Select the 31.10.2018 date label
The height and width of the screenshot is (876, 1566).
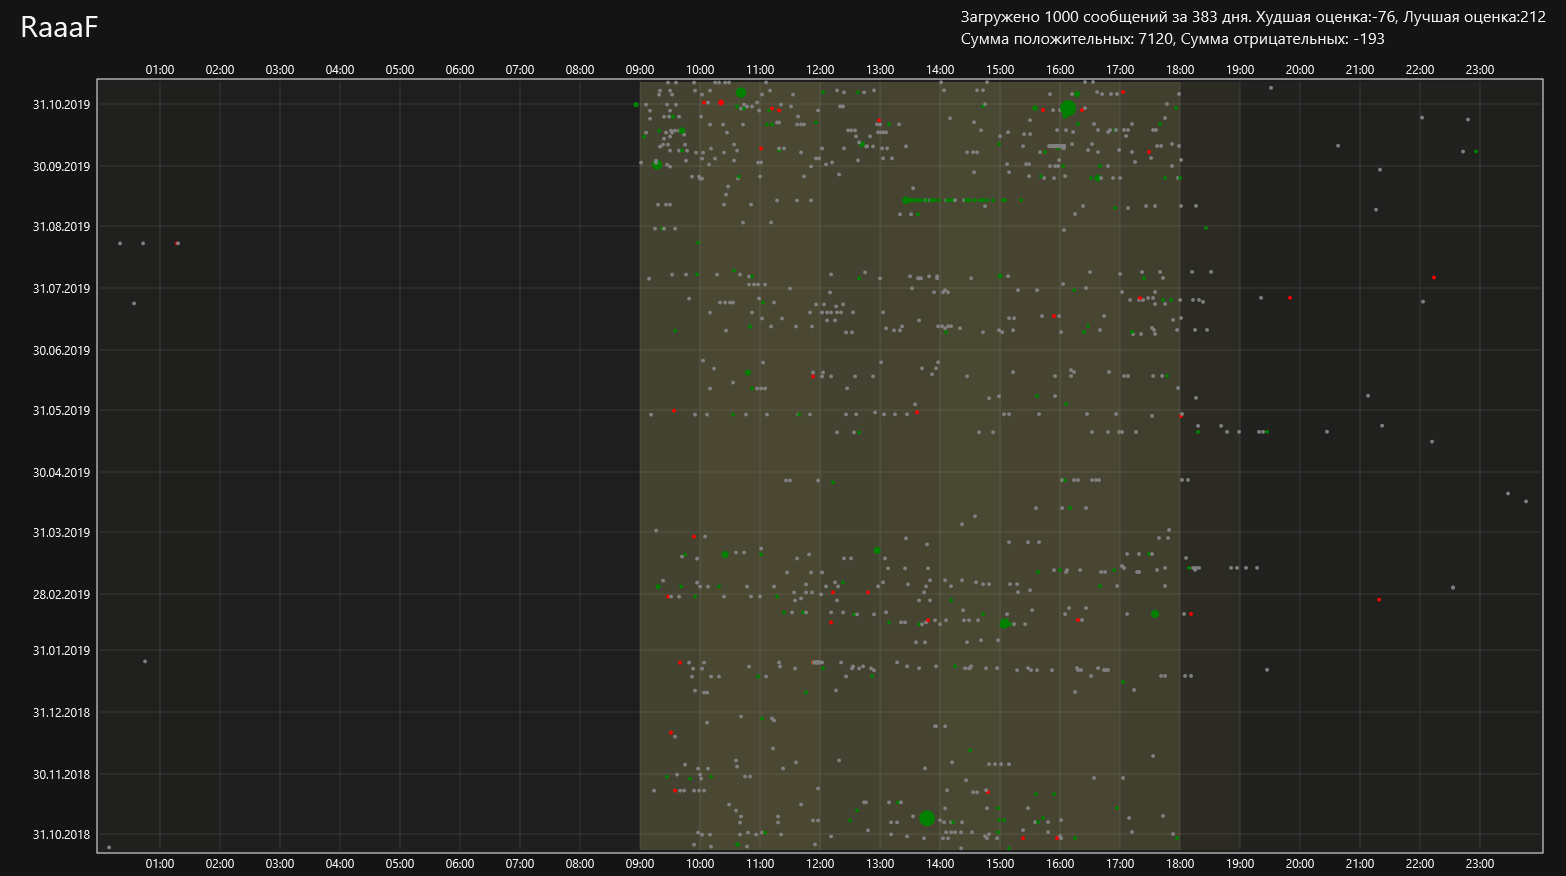(x=61, y=834)
